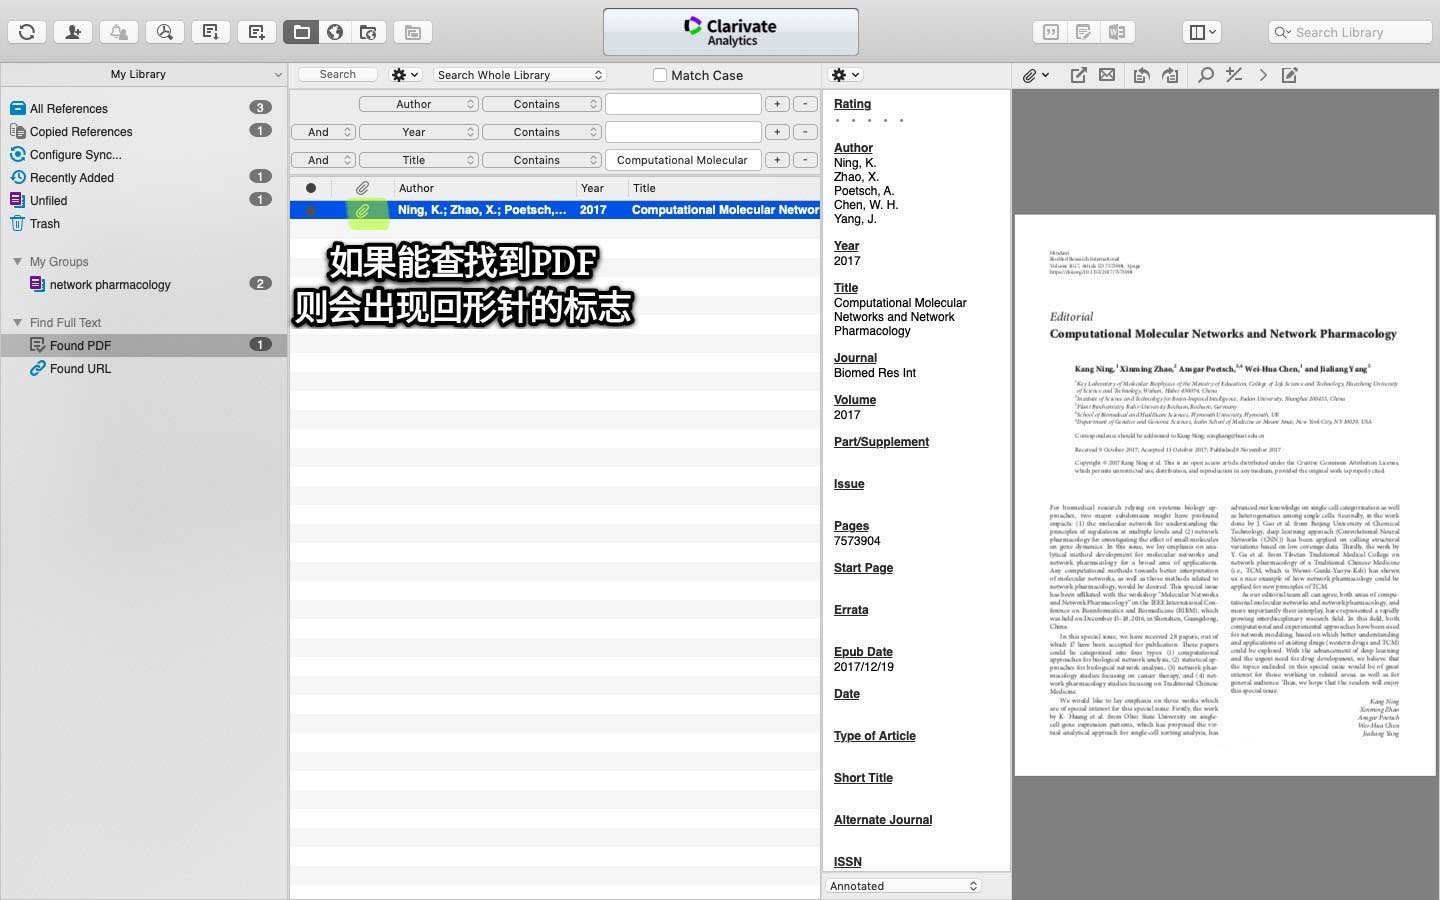Open the Contains dropdown in the Author row
The height and width of the screenshot is (900, 1440).
tap(542, 104)
